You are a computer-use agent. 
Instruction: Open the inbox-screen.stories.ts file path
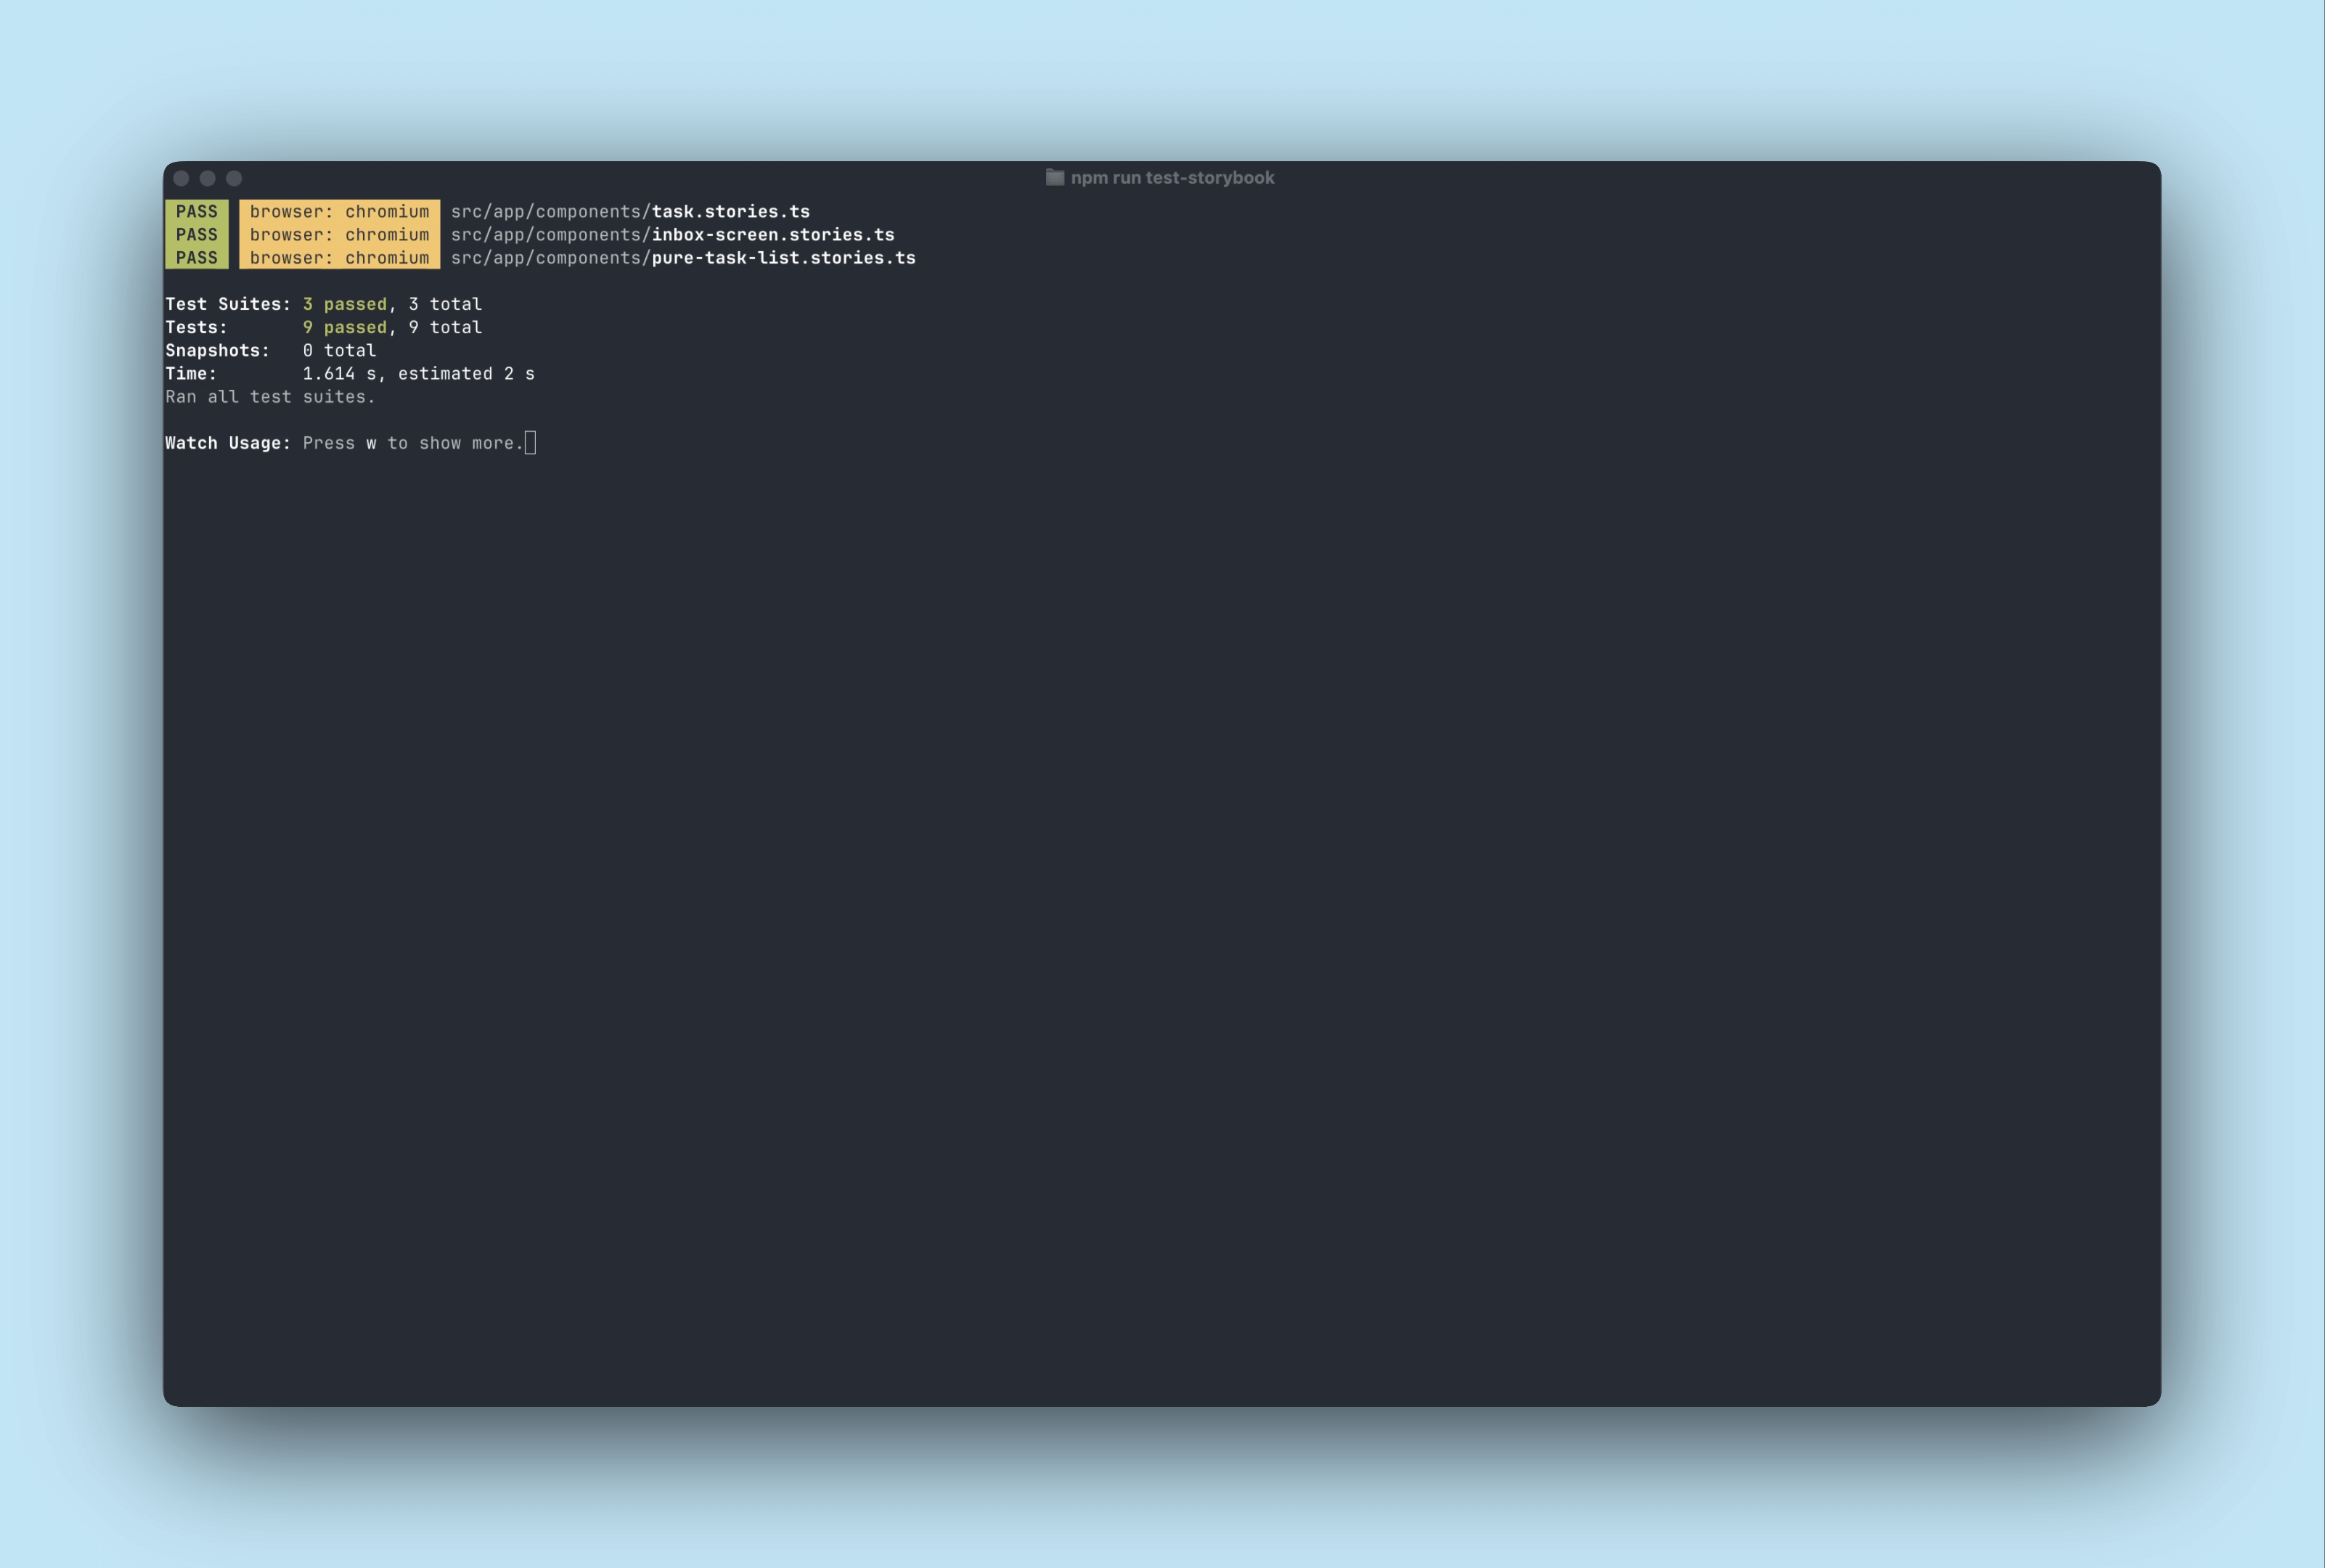672,234
